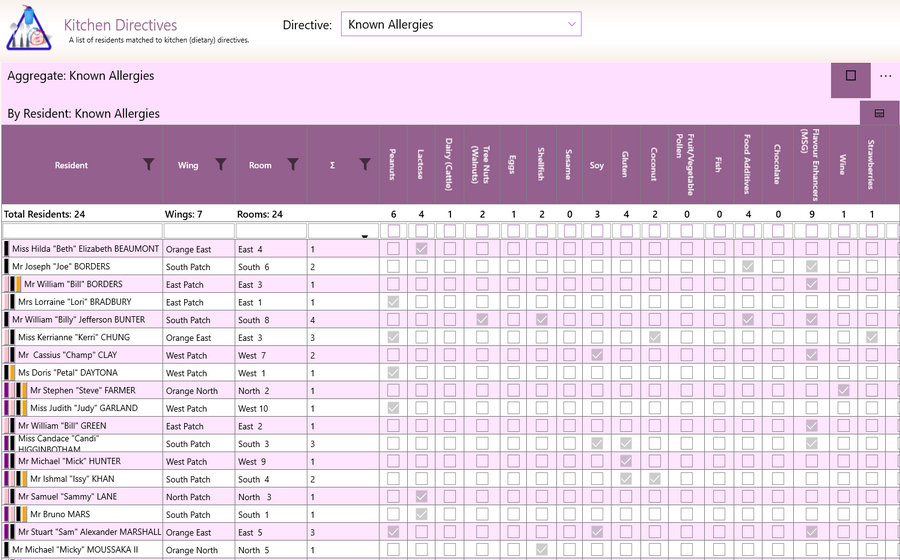Click in the Room filter row field
900x560 pixels.
(x=271, y=231)
